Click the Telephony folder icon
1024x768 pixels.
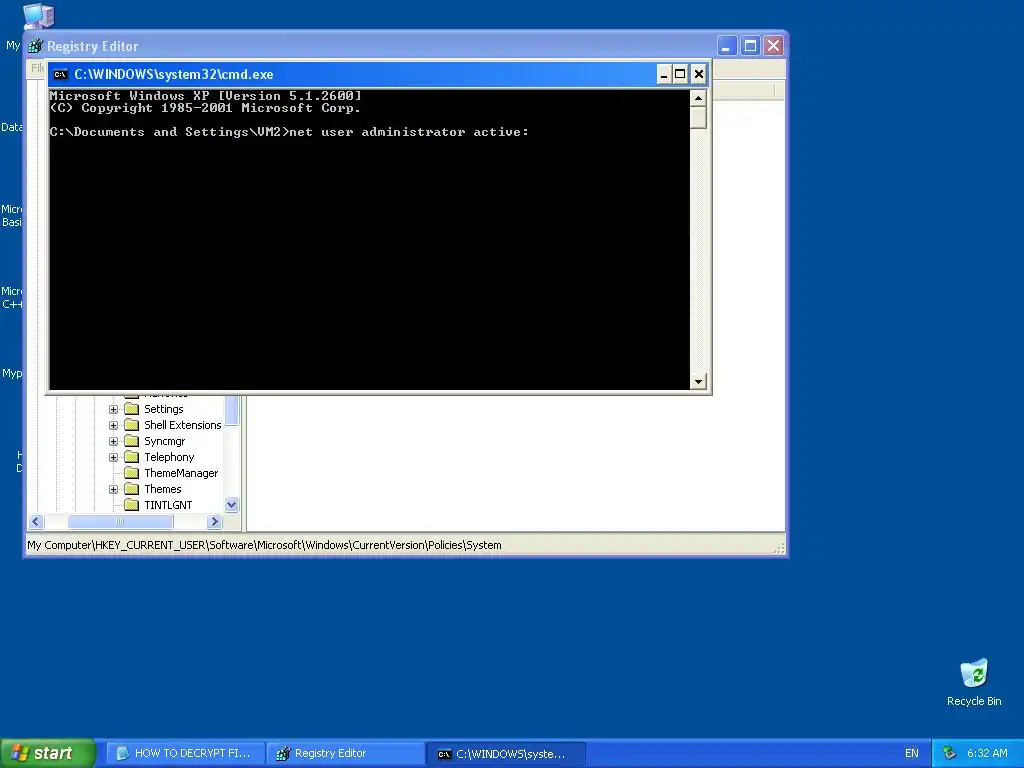coord(132,457)
